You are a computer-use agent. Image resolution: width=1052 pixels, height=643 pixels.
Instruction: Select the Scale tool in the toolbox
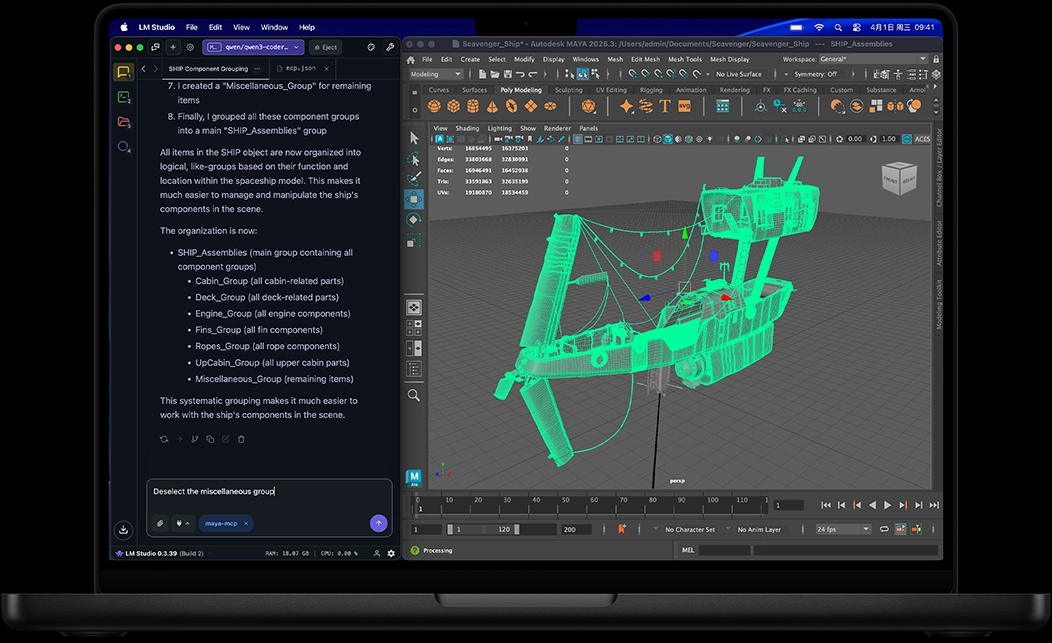point(414,240)
